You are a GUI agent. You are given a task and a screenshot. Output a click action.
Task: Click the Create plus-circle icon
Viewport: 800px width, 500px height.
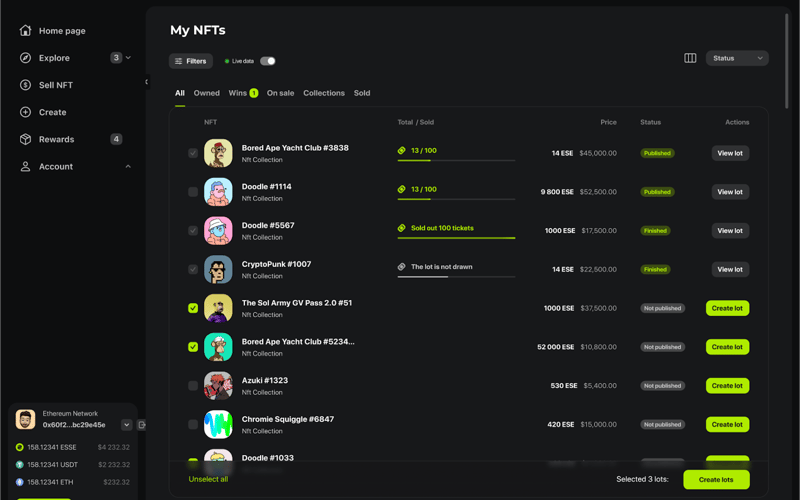click(25, 112)
